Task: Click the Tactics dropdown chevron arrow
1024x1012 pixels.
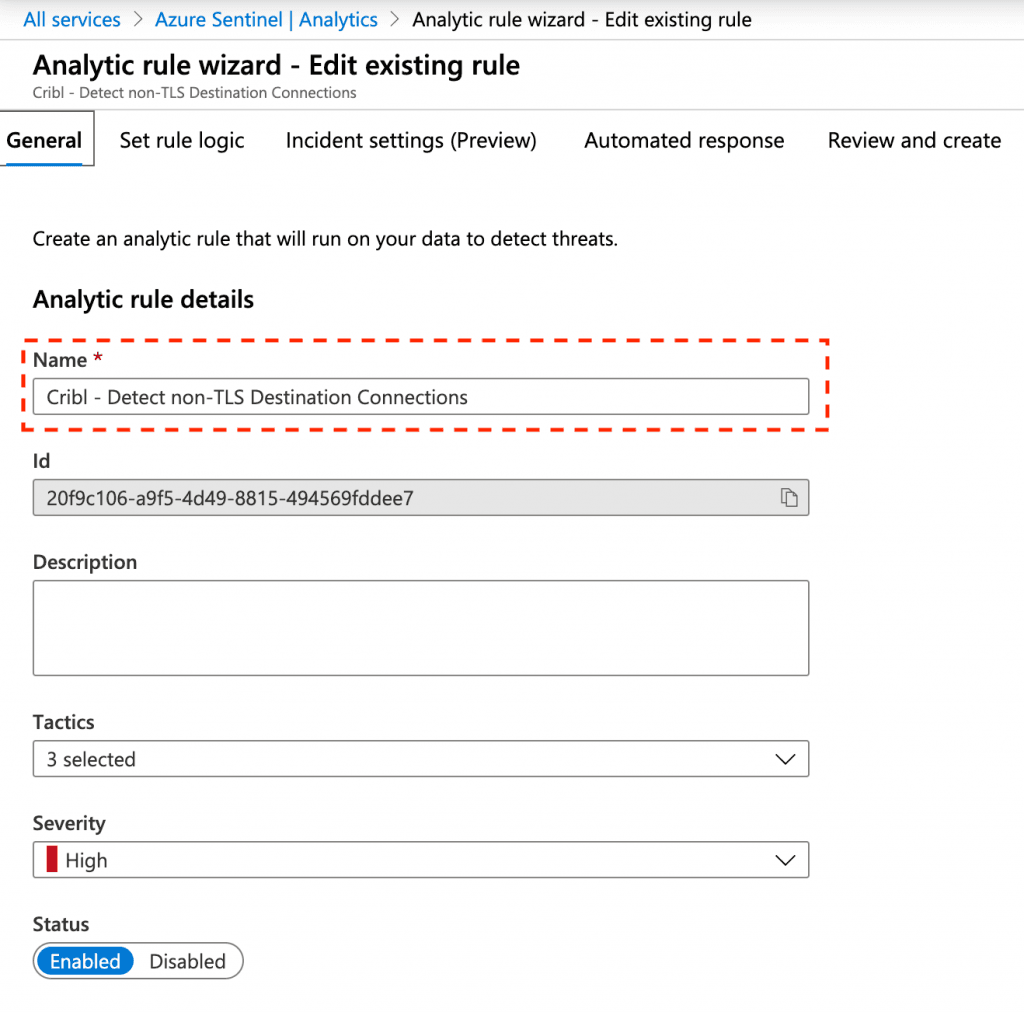Action: click(785, 759)
